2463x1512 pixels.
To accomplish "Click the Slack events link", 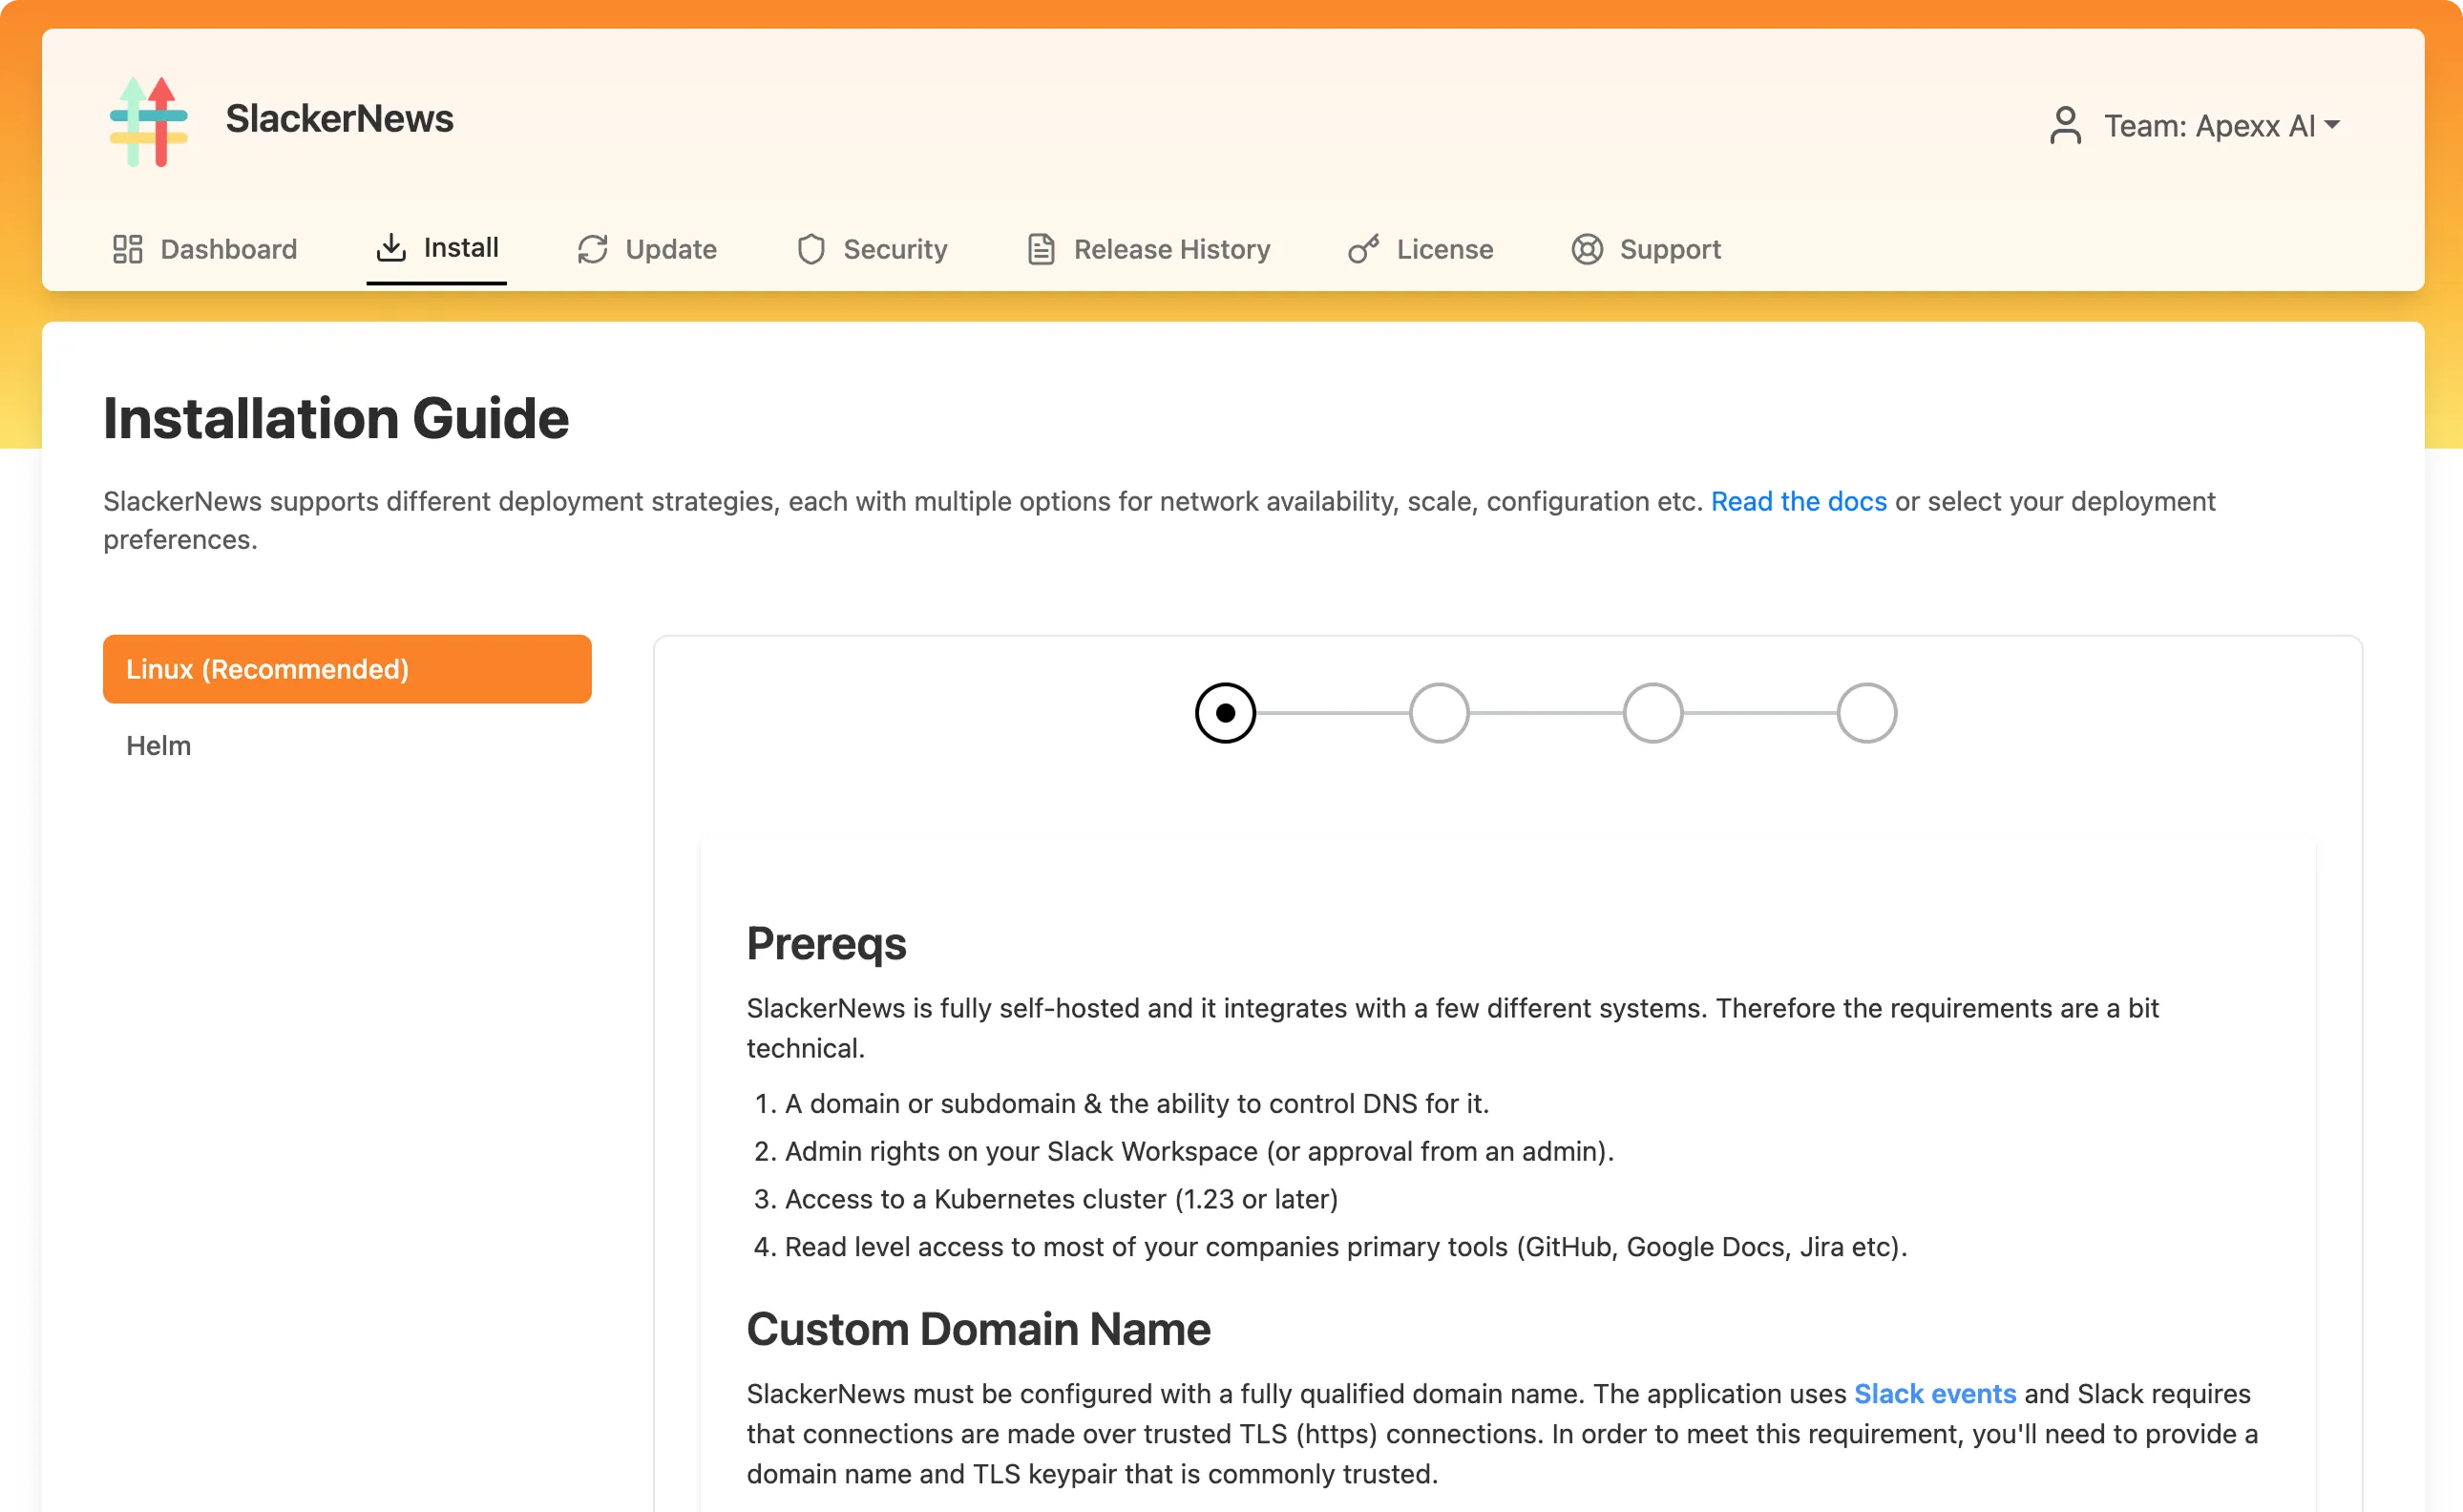I will 1933,1393.
